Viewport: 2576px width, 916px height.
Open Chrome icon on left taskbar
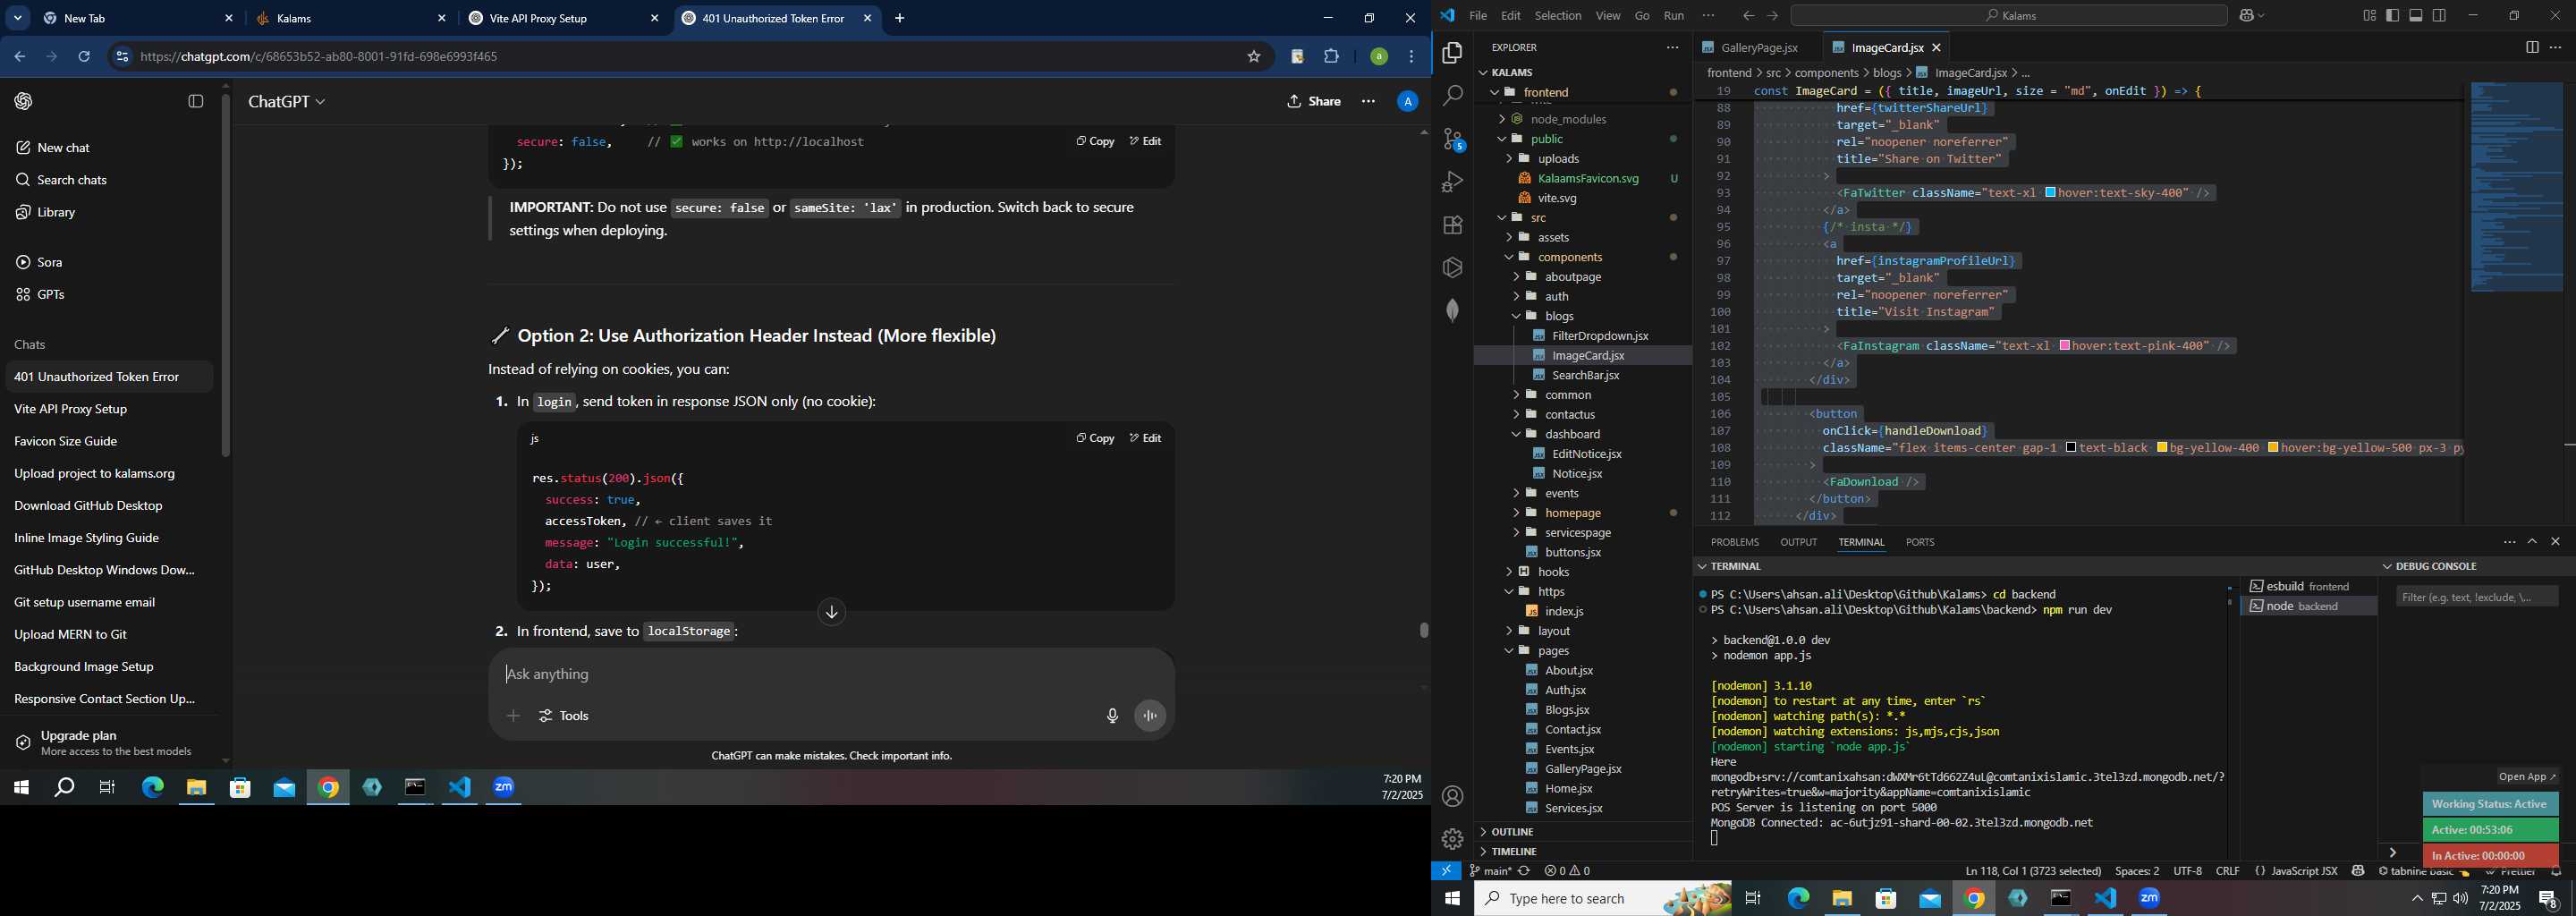pos(328,788)
